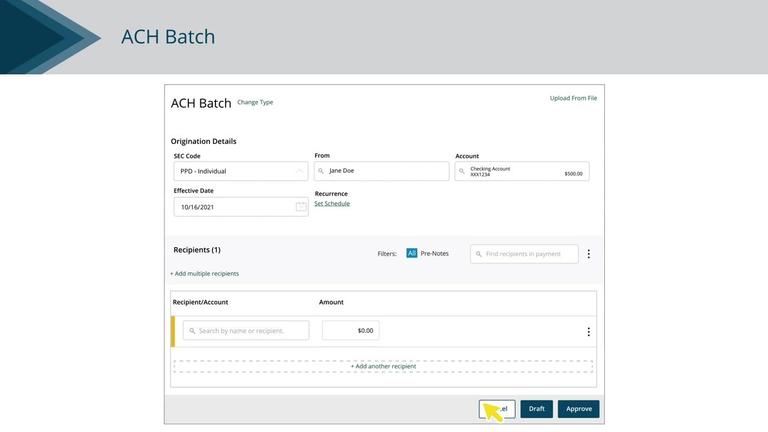Click the Draft button
Screen dimensions: 768x432
[x=536, y=409]
